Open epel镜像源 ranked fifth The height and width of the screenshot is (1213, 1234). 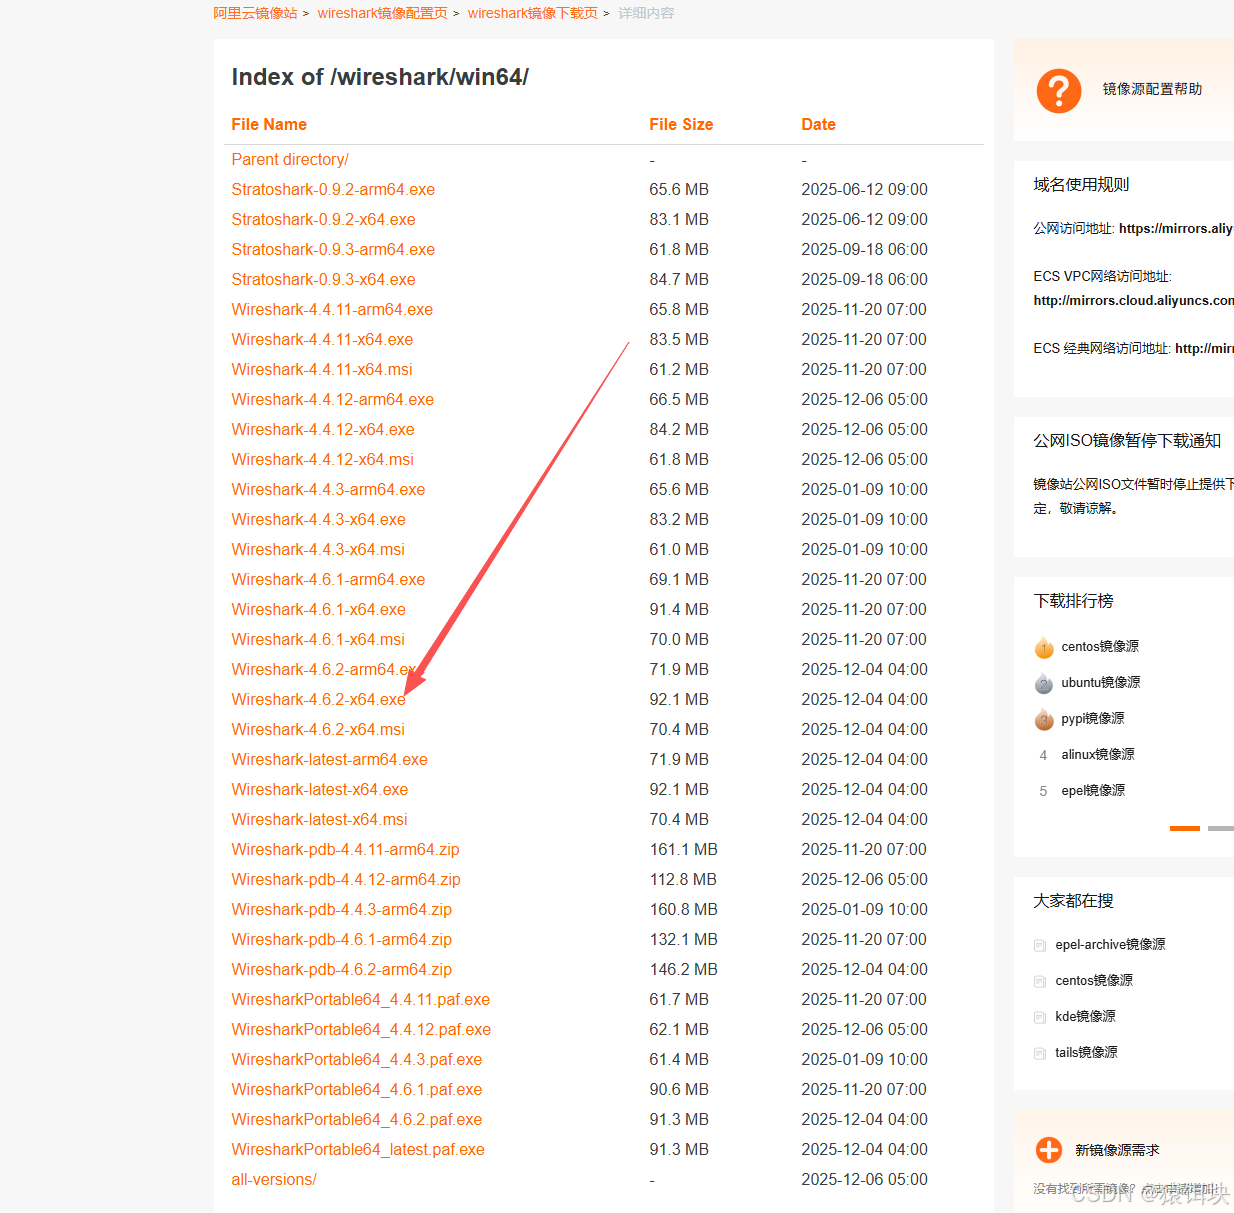tap(1093, 791)
